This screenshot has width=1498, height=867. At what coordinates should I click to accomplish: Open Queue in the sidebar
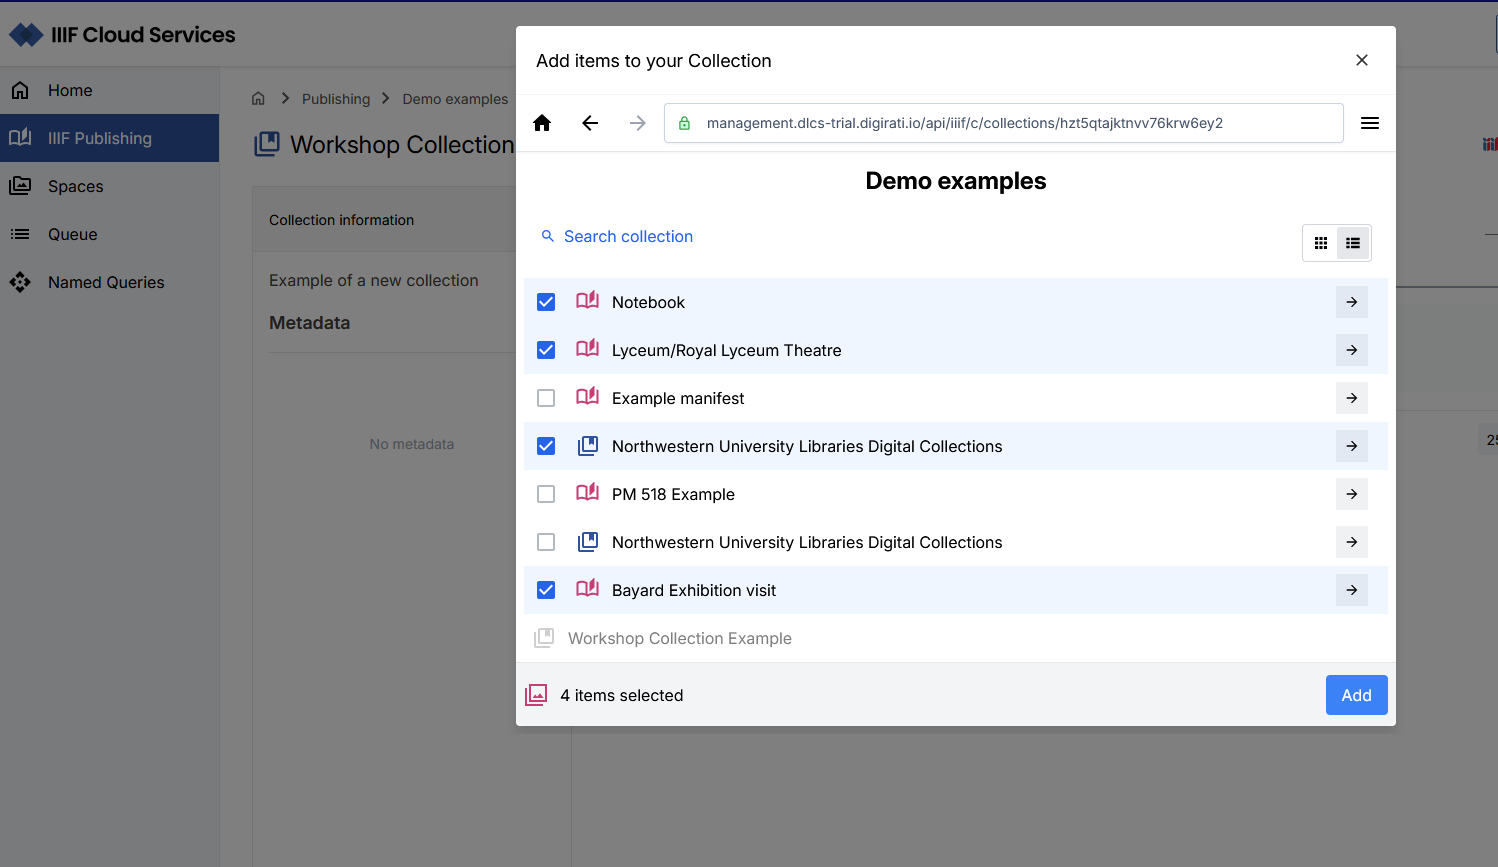(109, 234)
